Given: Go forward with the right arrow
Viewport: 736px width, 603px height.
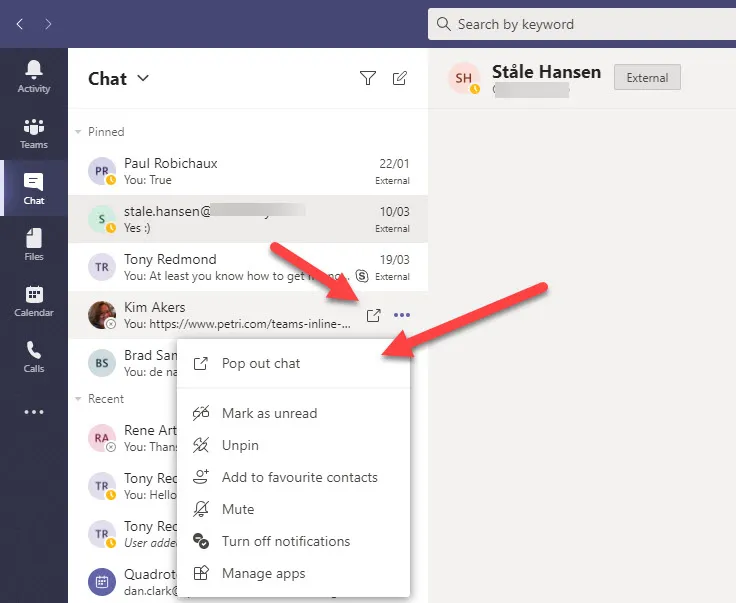Looking at the screenshot, I should (48, 24).
